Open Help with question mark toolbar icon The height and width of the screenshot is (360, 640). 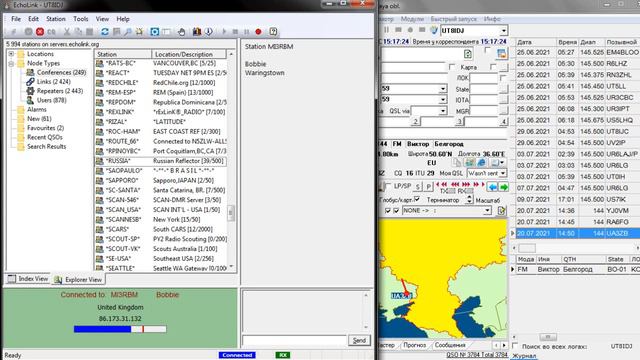(273, 31)
